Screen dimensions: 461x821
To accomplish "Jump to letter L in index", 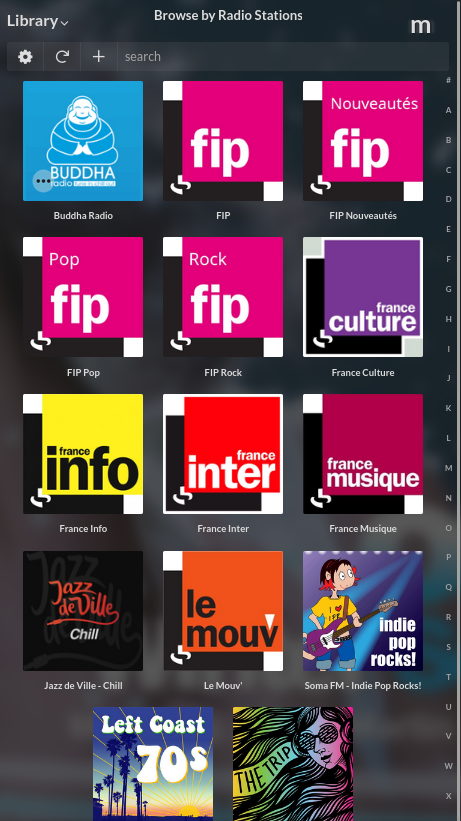I will (448, 438).
